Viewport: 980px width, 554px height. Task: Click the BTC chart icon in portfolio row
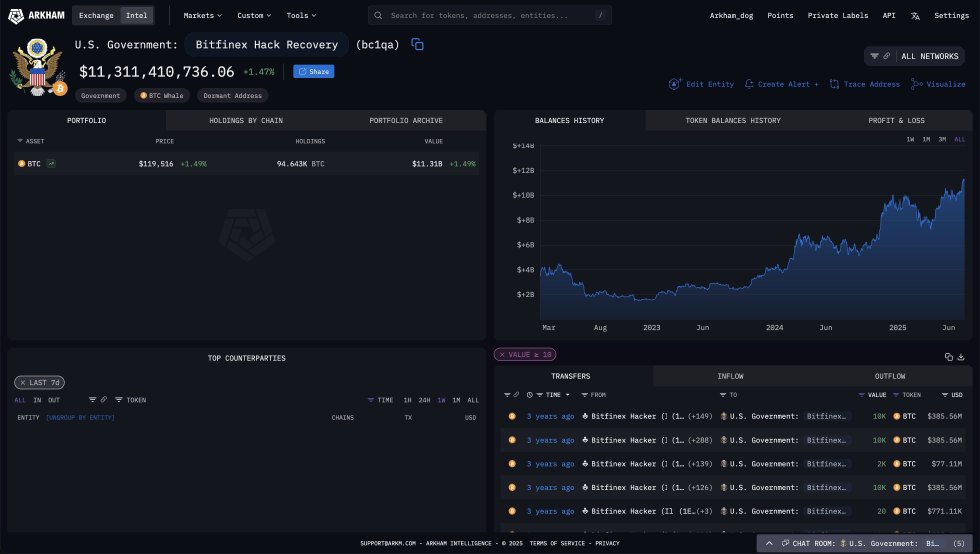(51, 164)
